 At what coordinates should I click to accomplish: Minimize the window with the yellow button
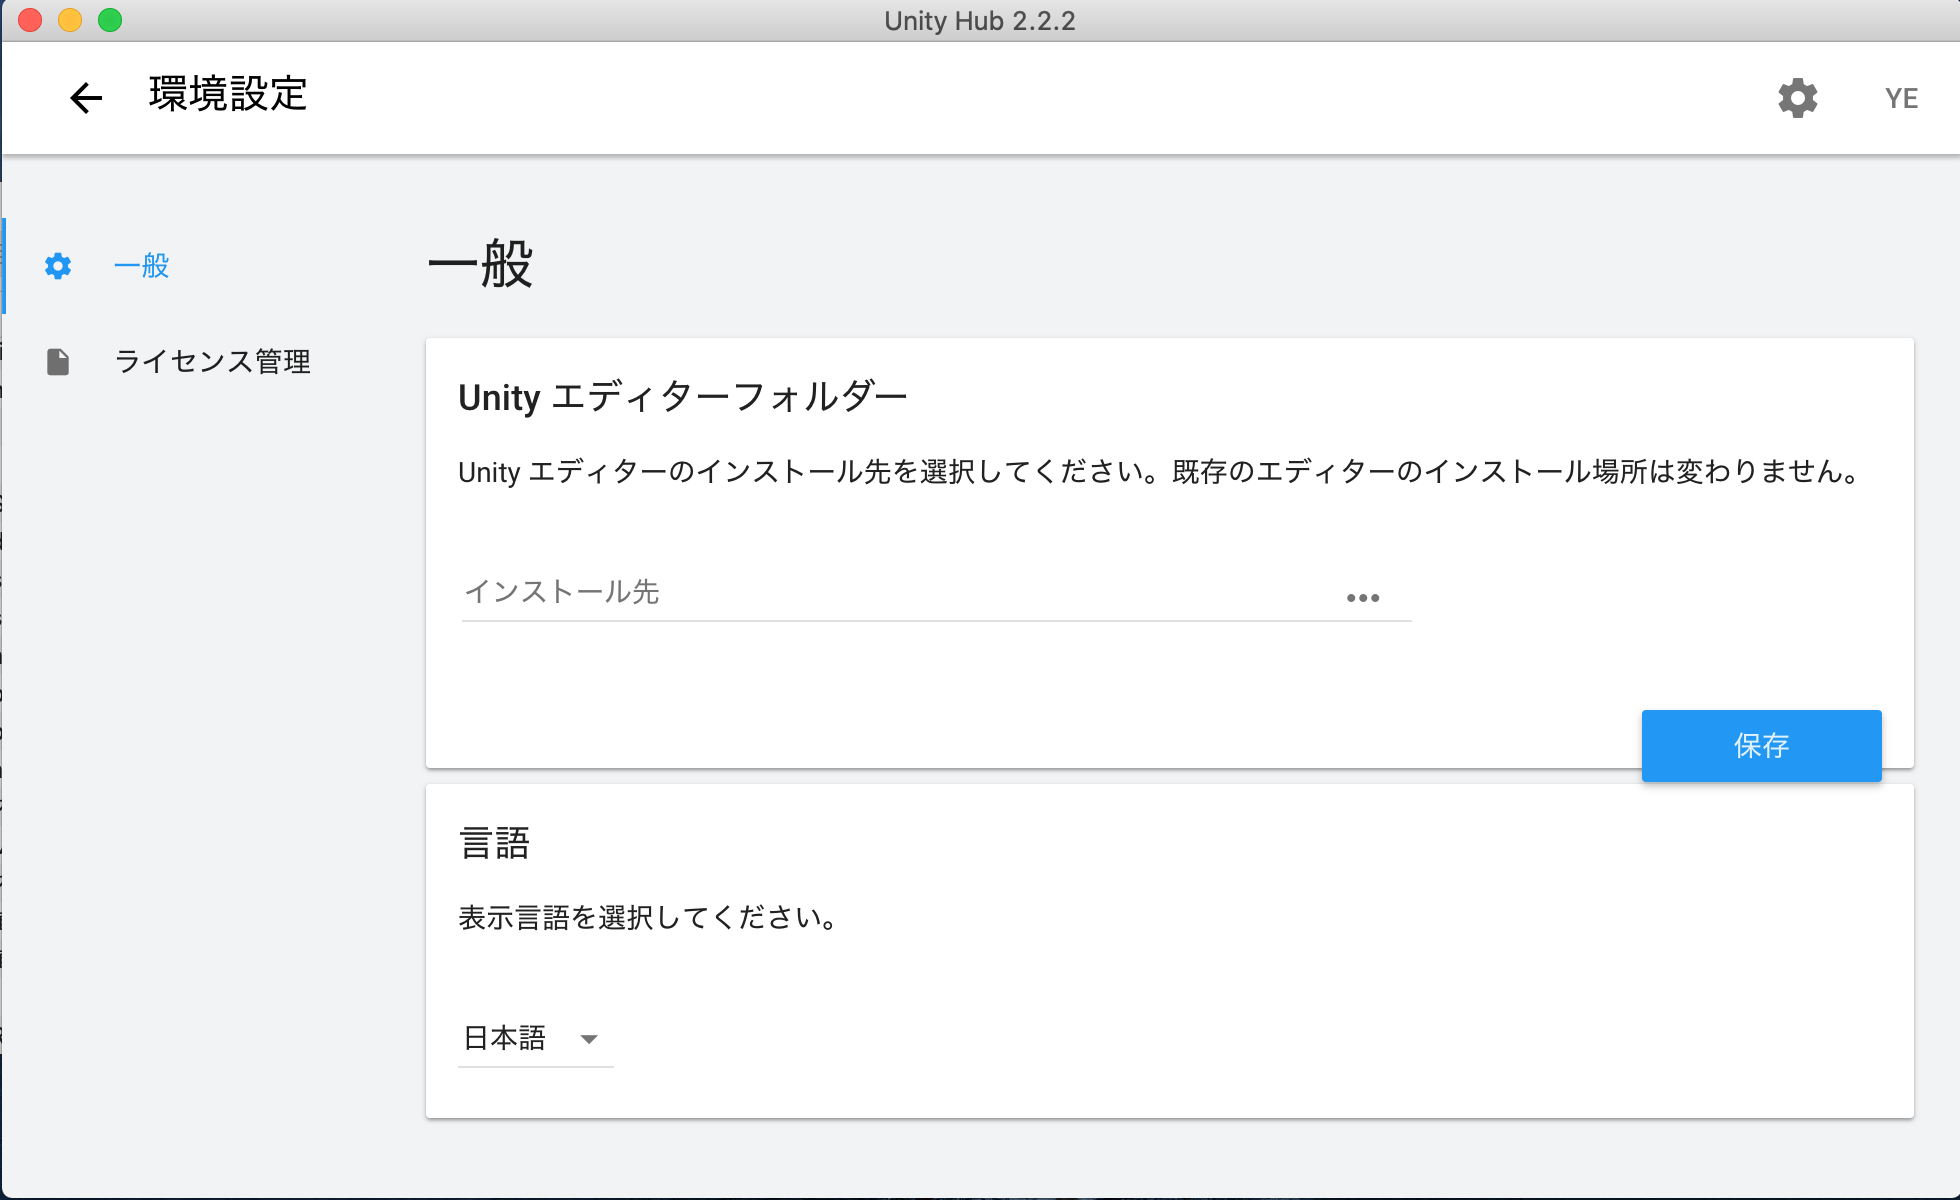(70, 20)
